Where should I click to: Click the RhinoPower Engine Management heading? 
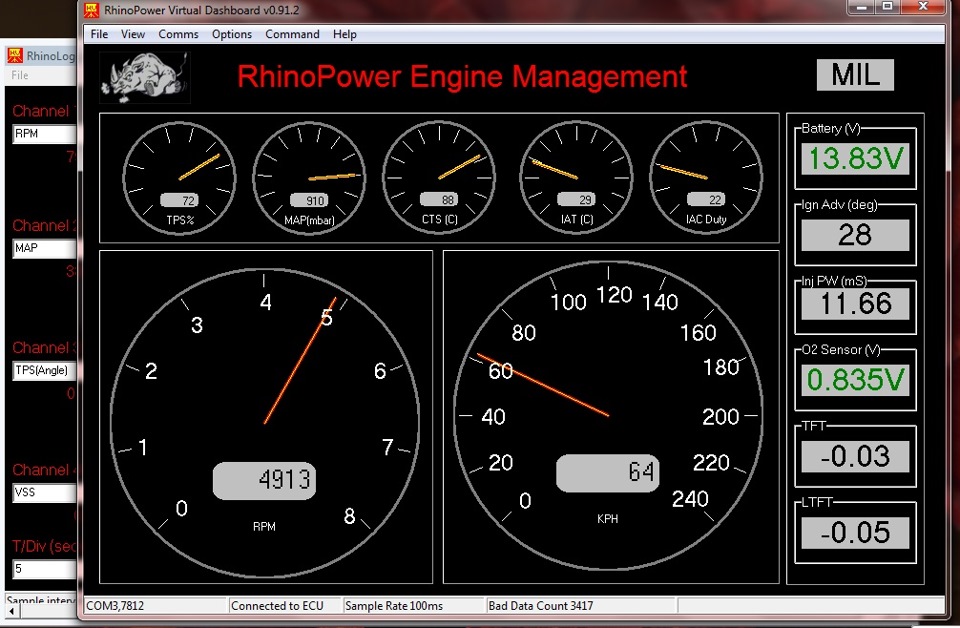[x=462, y=77]
